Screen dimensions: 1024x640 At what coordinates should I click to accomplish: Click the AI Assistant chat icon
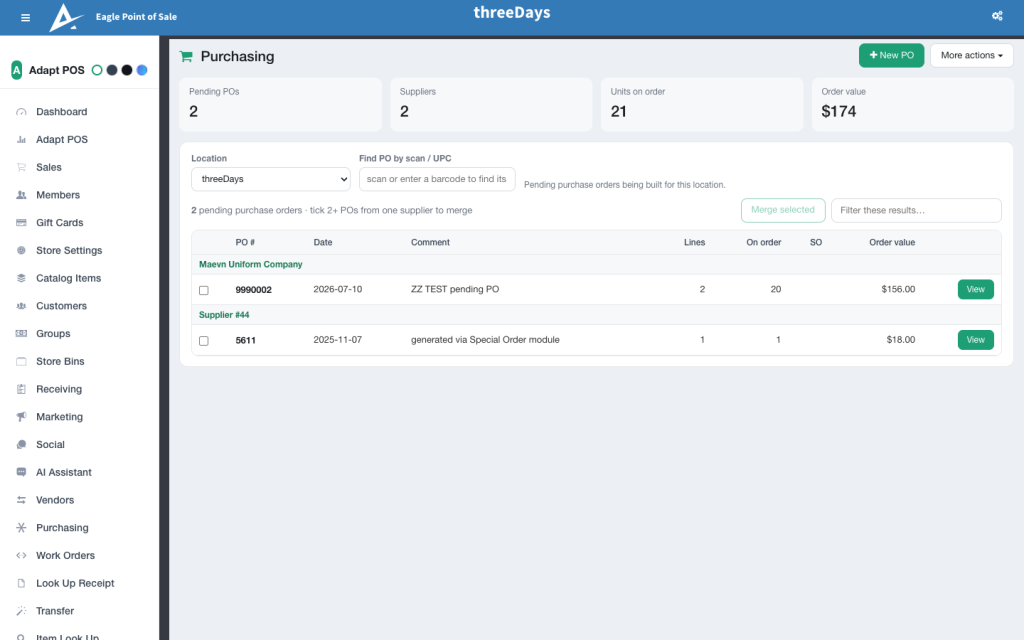coord(21,472)
